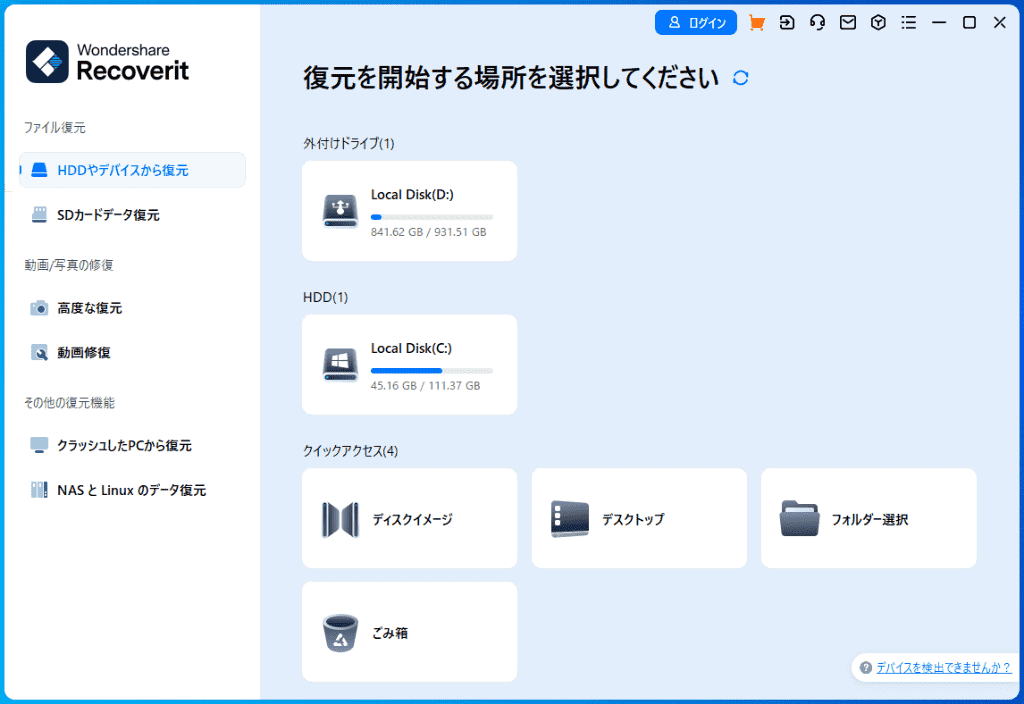Click the NAS server icon in sidebar
The height and width of the screenshot is (704, 1024).
(x=39, y=490)
